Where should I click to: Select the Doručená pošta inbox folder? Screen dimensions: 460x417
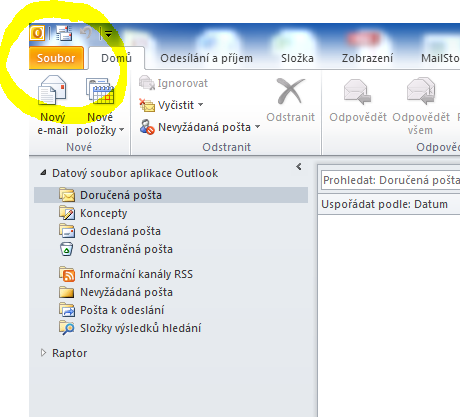tap(171, 195)
